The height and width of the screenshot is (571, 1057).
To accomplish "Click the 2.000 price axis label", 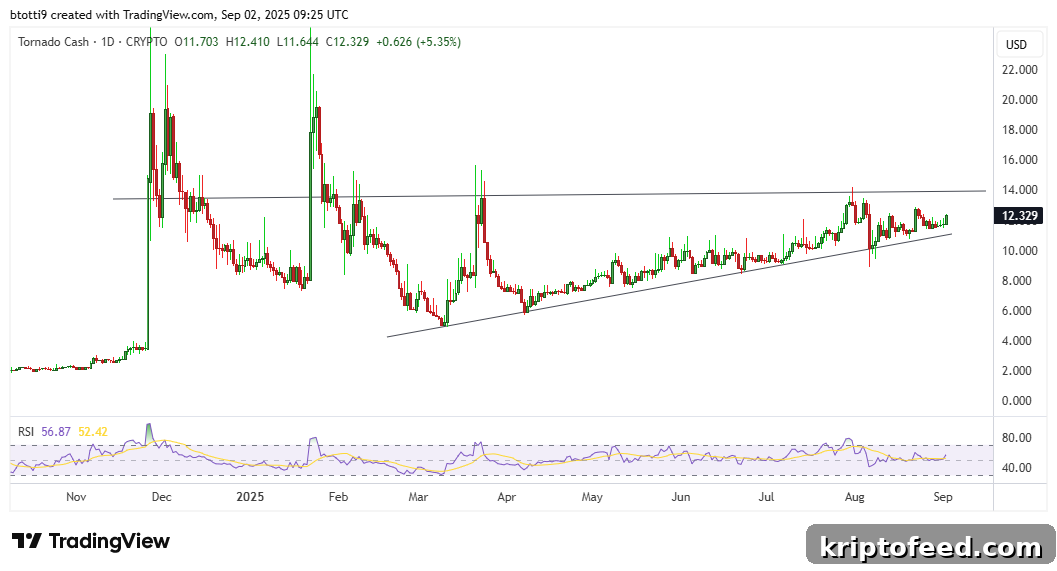I will [1017, 371].
